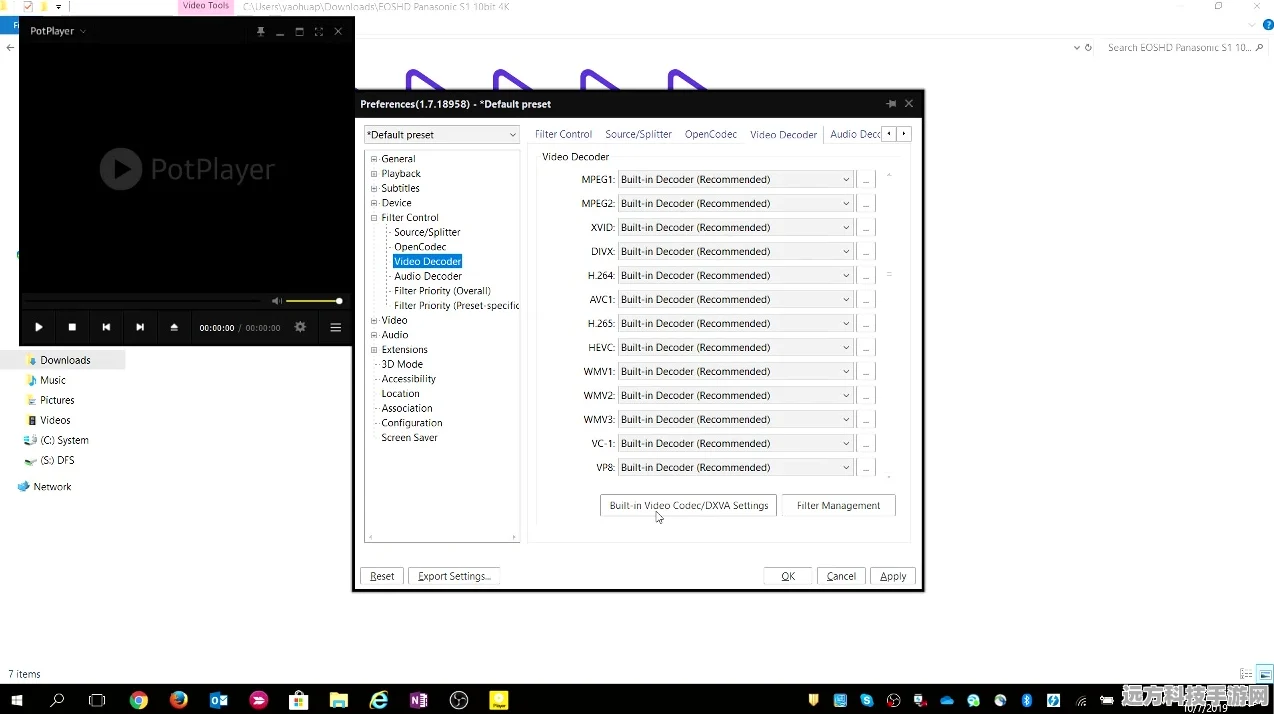Skip to the previous track in PotPlayer
Image resolution: width=1274 pixels, height=714 pixels.
point(106,327)
